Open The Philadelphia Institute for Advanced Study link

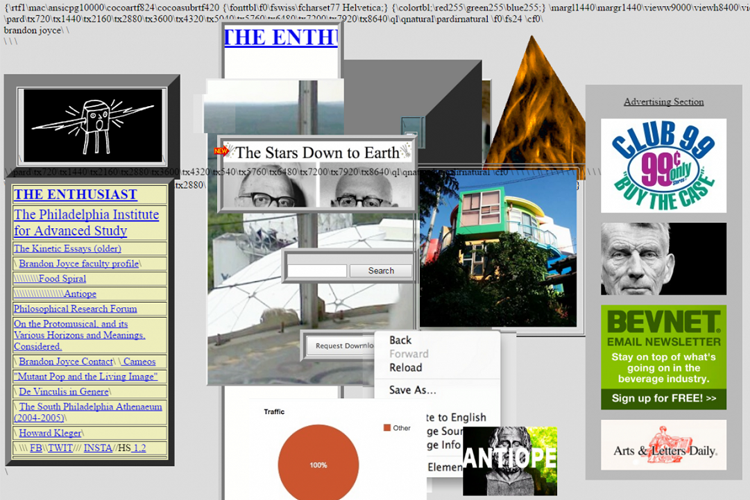(86, 223)
